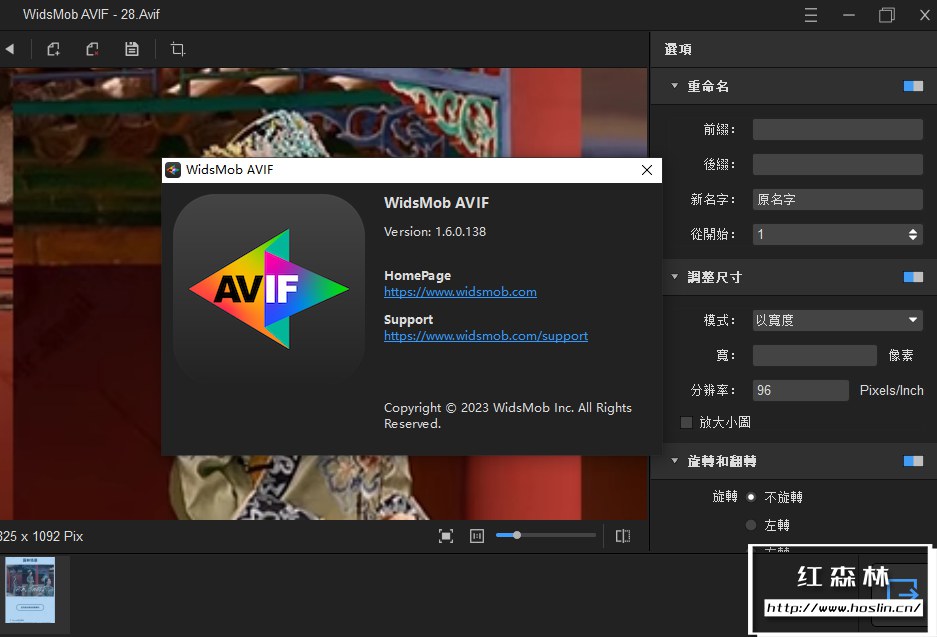Close the WidsMob AVIF about dialog
This screenshot has width=937, height=637.
647,170
